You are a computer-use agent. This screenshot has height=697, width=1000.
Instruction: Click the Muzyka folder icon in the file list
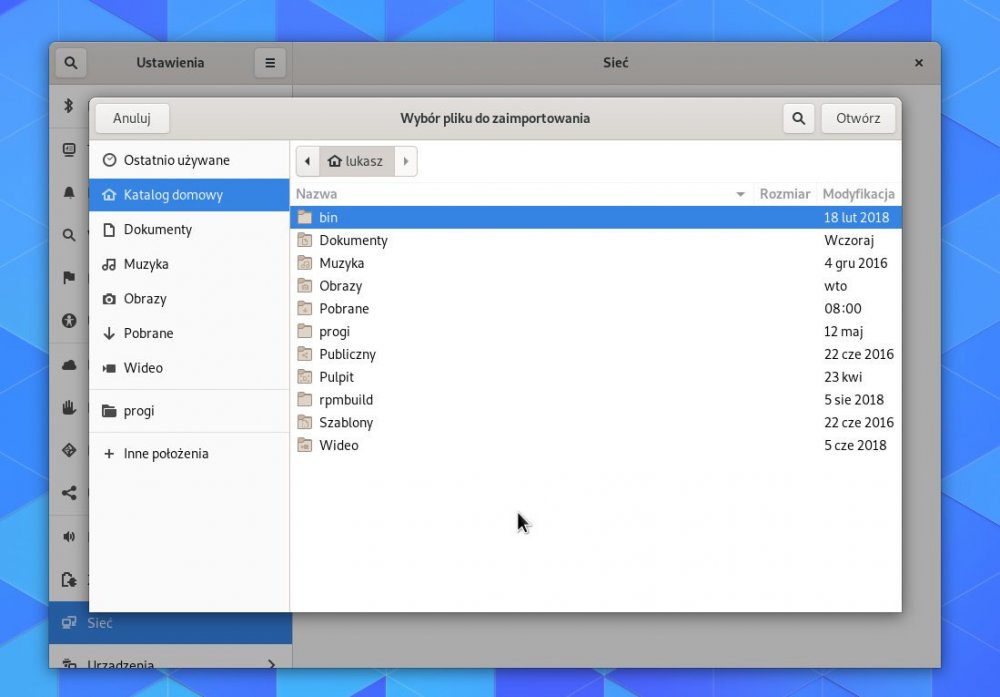coord(305,263)
